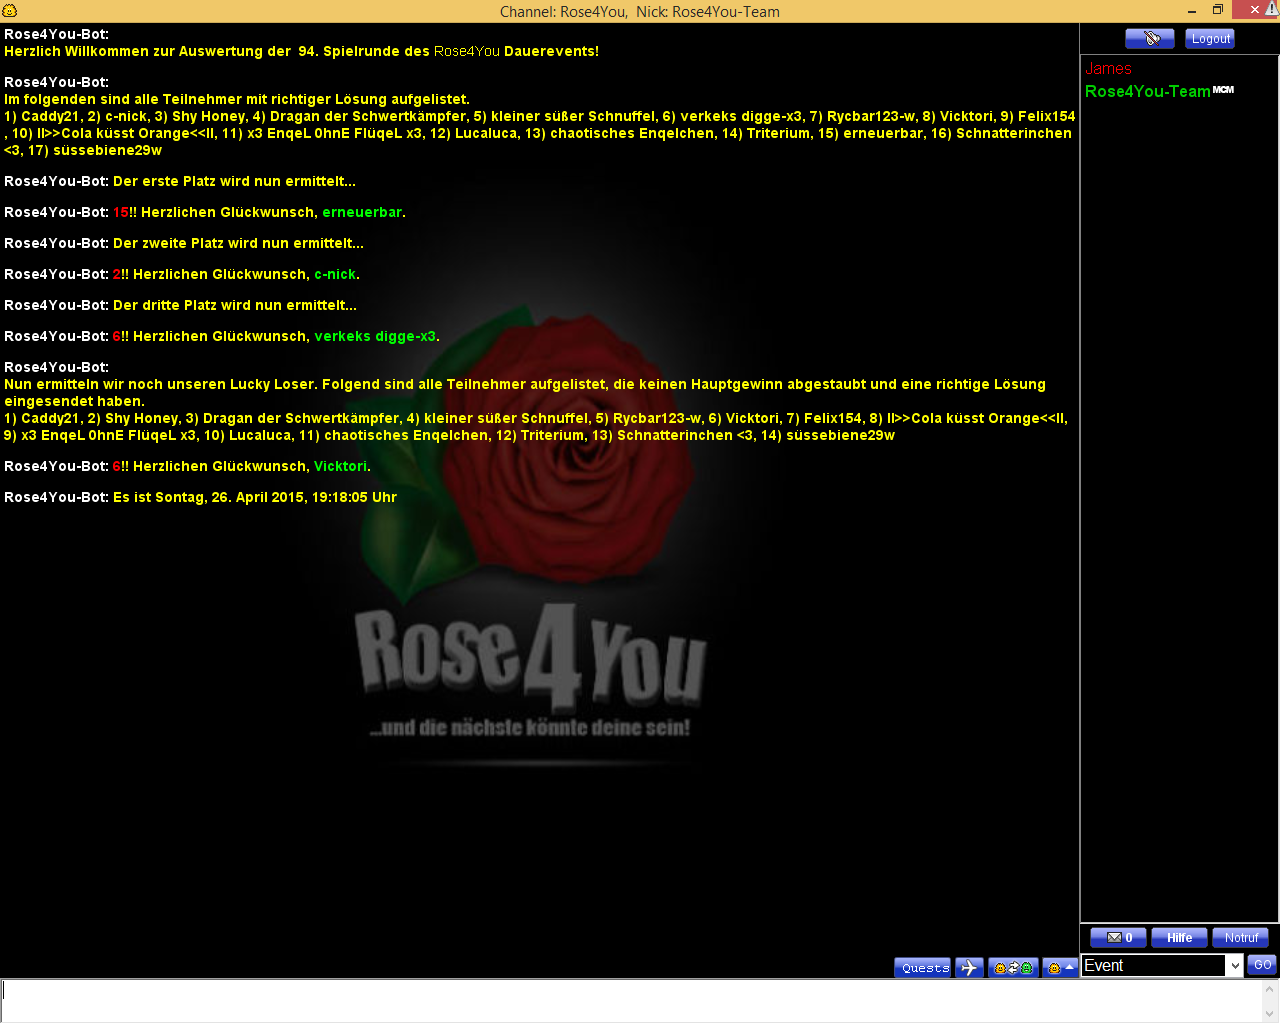Viewport: 1280px width, 1024px height.
Task: Click the muted sound button
Action: (x=1149, y=39)
